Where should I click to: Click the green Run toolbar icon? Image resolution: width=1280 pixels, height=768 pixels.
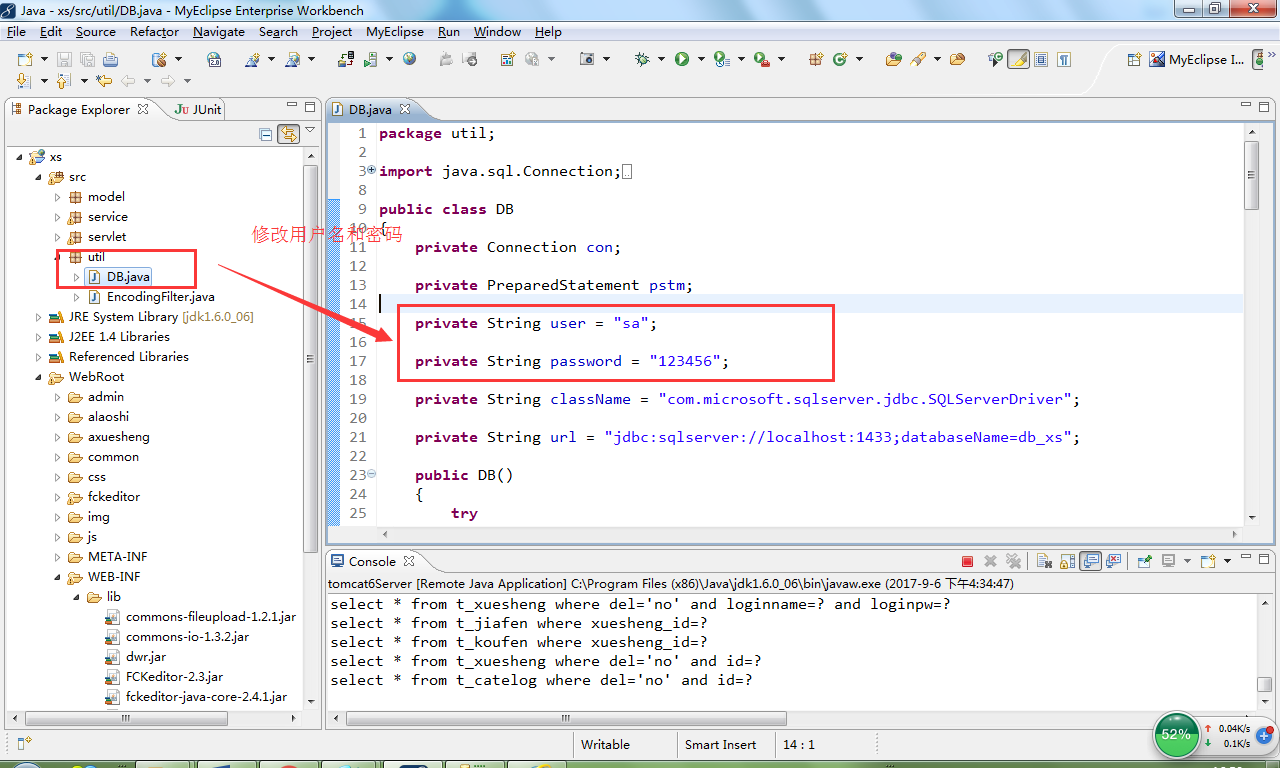pyautogui.click(x=682, y=60)
